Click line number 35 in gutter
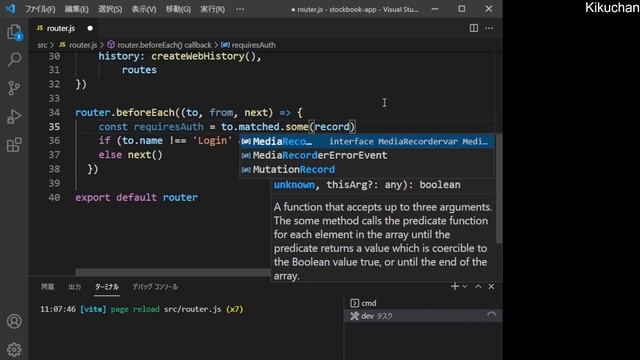 click(x=54, y=127)
